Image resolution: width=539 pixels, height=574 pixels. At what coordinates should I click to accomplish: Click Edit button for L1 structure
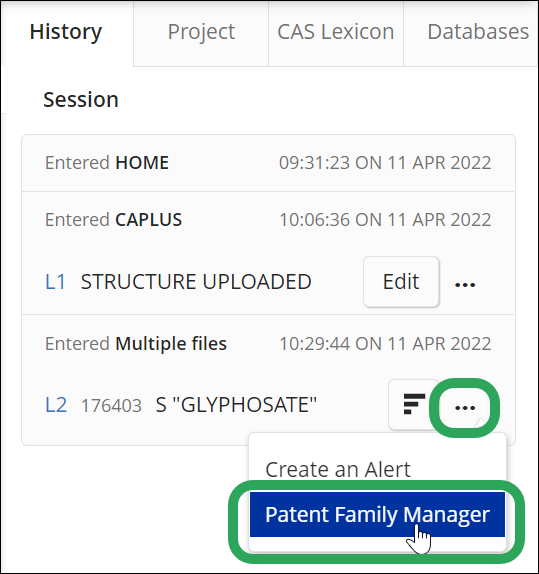(x=401, y=282)
